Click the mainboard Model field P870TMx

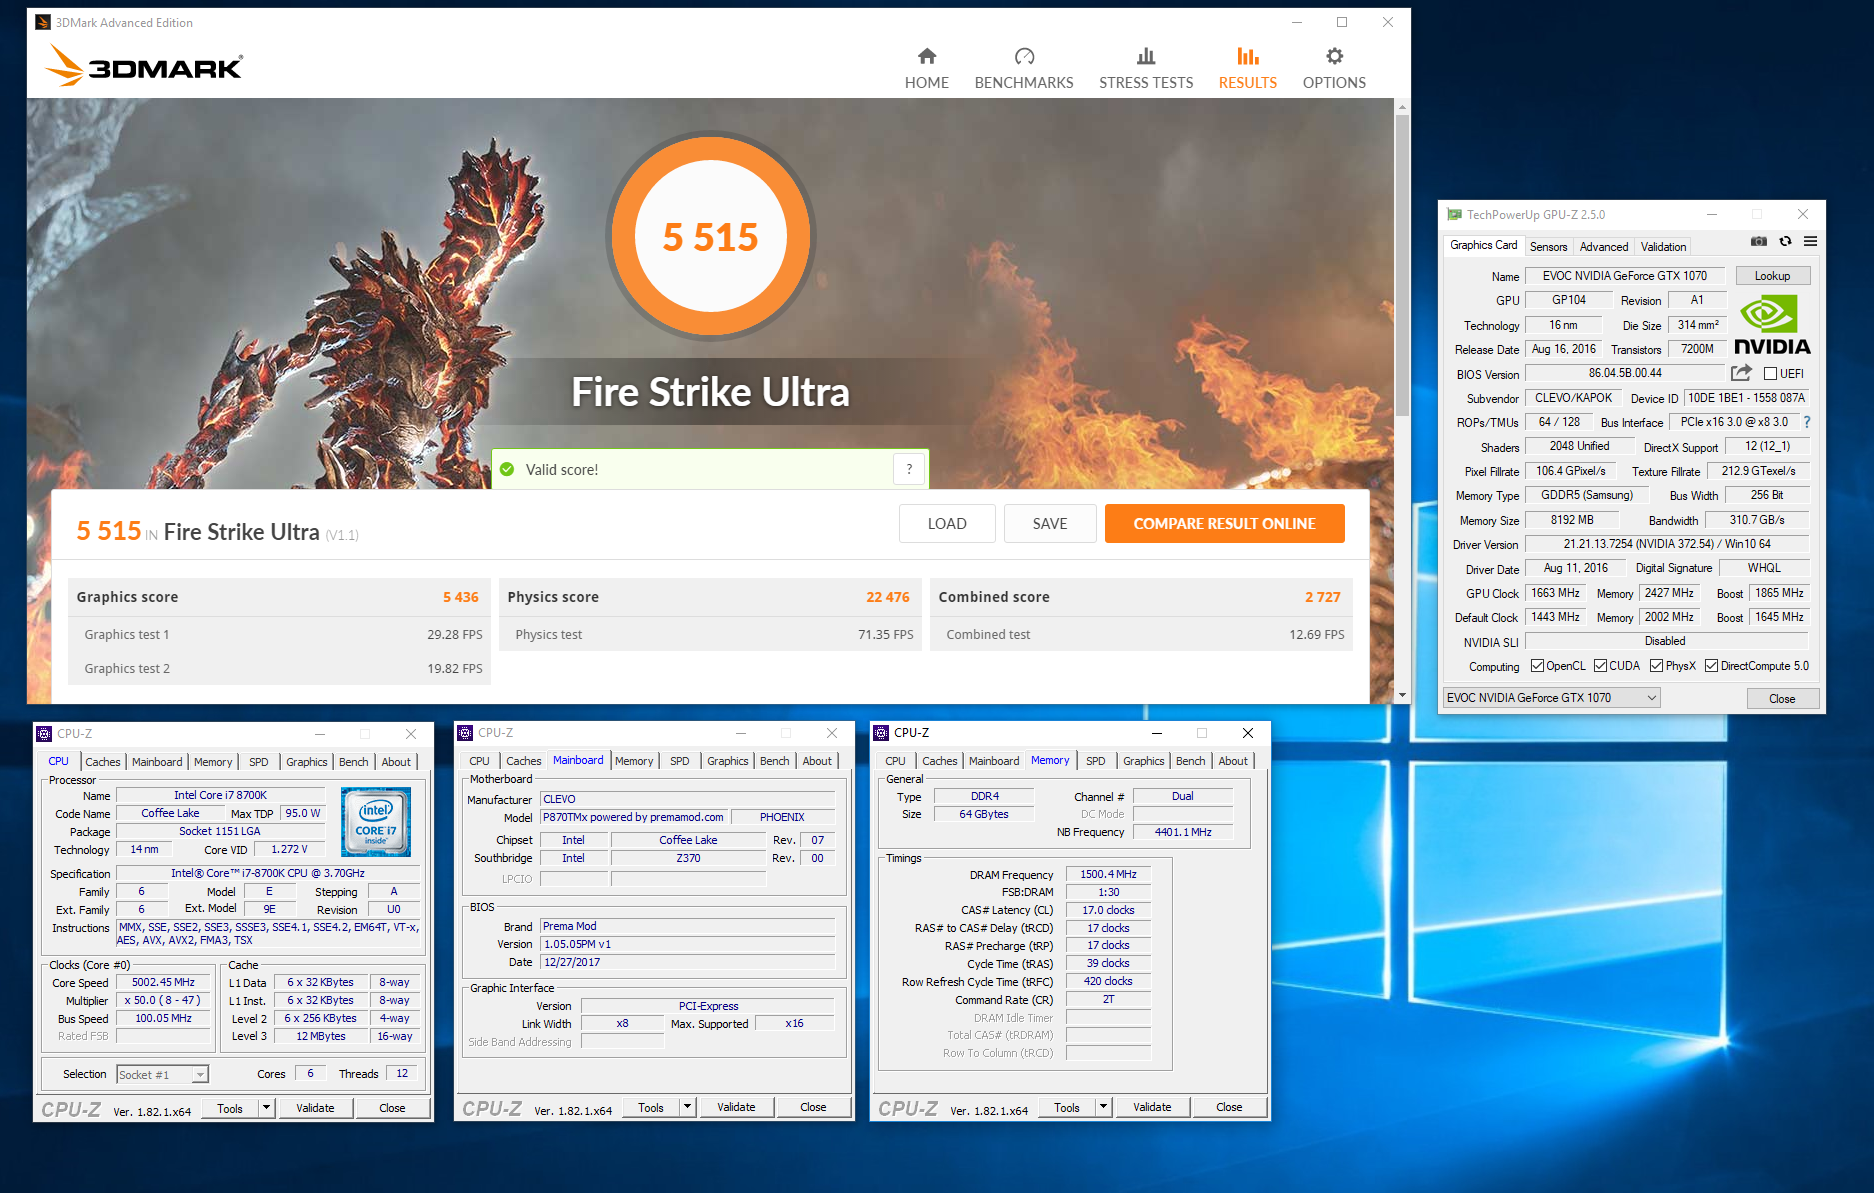633,817
